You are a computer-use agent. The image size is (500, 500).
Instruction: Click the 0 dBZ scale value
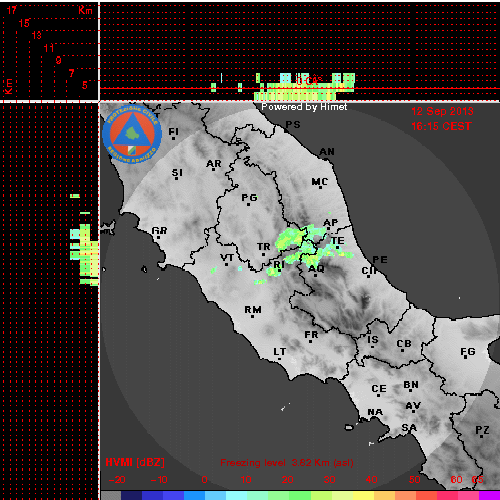click(x=204, y=480)
